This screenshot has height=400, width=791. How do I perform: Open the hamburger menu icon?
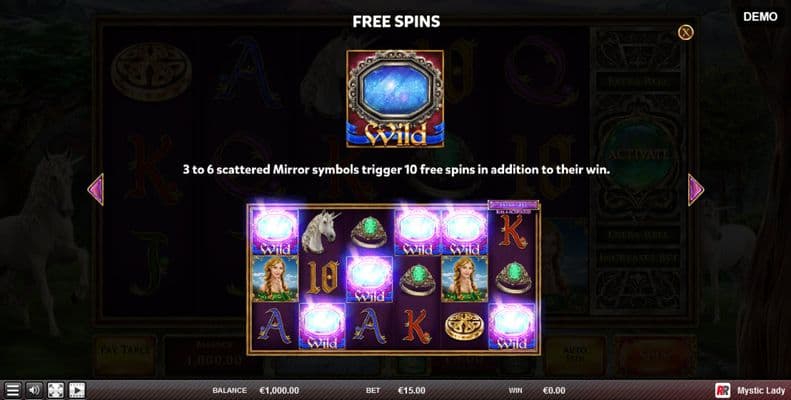tap(13, 390)
